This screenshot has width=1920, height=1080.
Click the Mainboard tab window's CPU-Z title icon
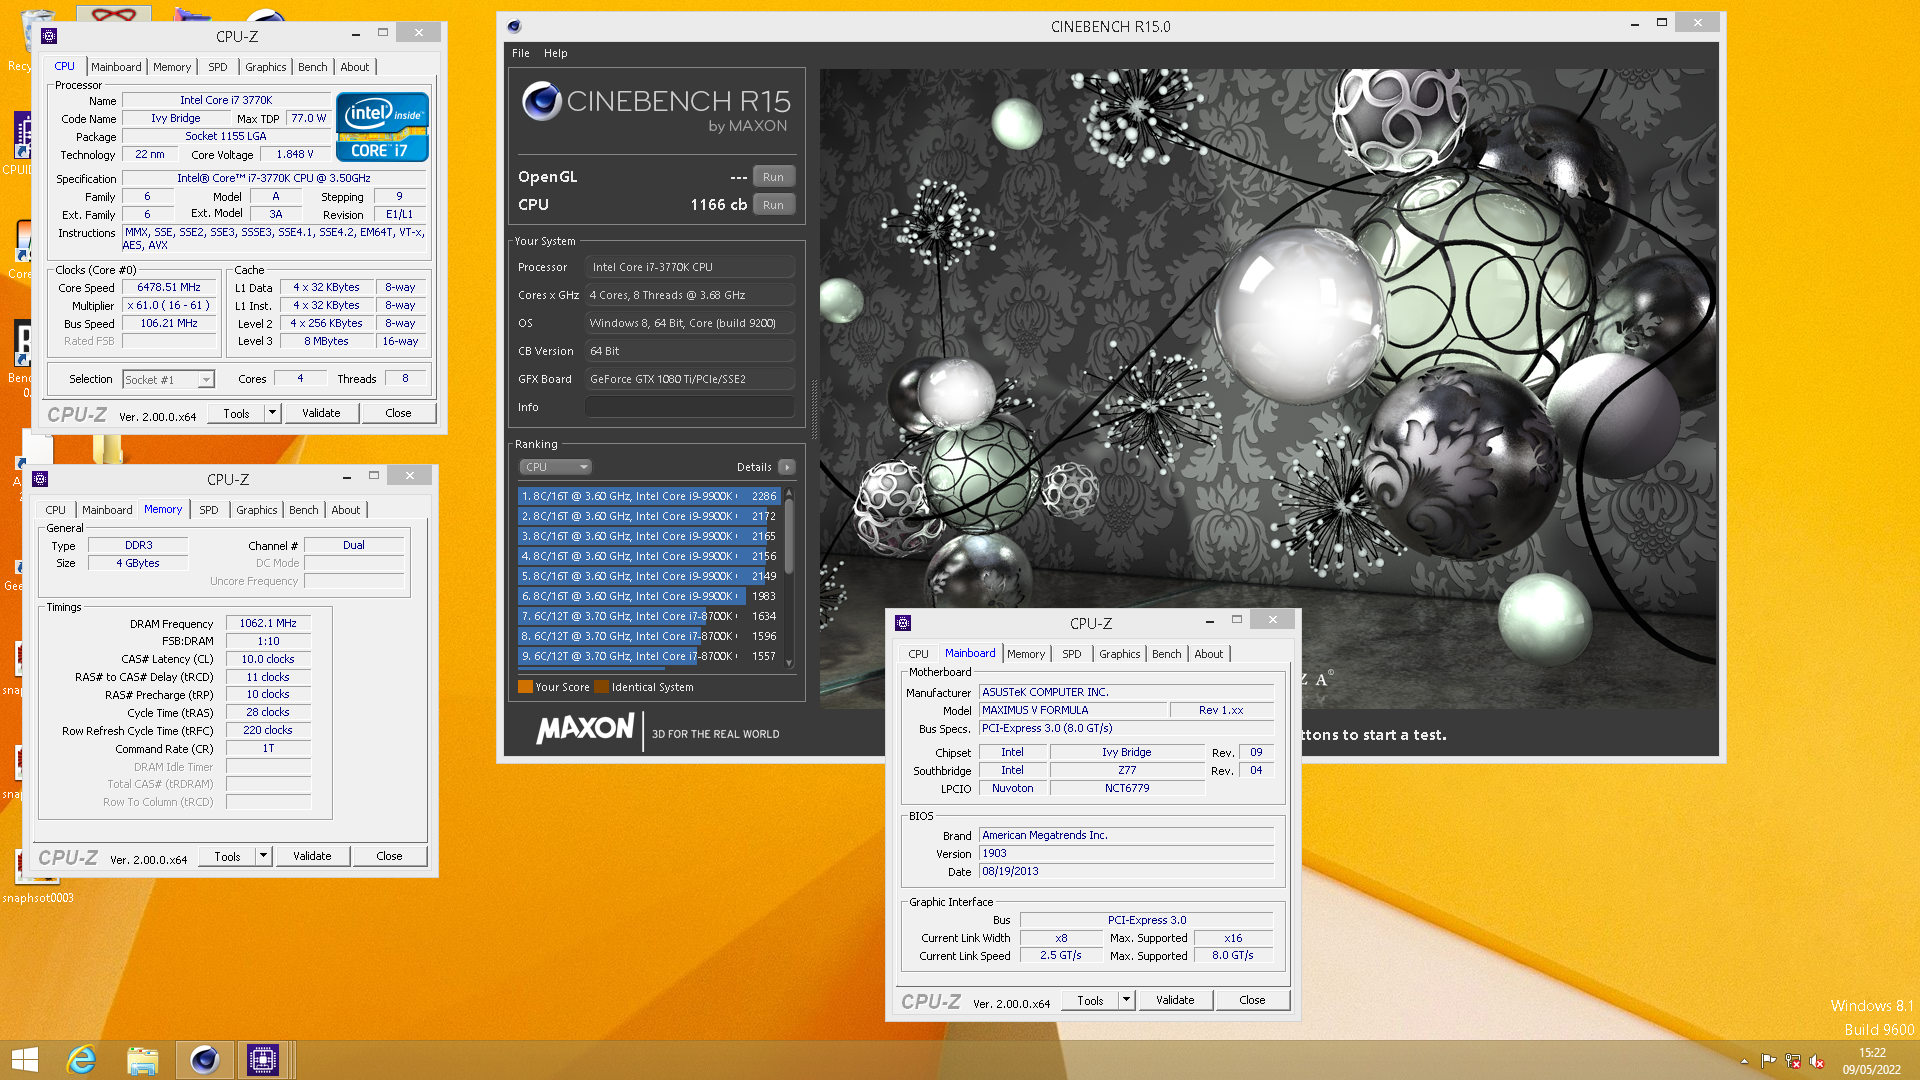click(903, 623)
